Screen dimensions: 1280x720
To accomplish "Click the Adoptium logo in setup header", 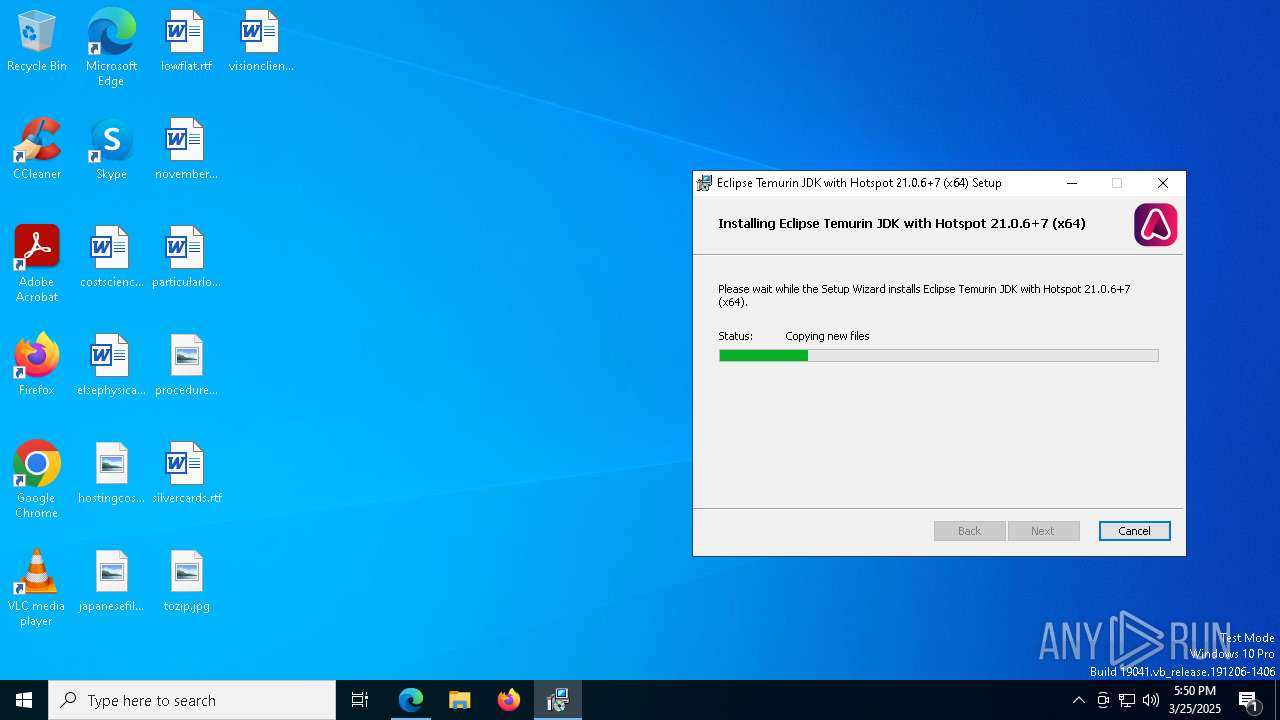I will pyautogui.click(x=1155, y=225).
